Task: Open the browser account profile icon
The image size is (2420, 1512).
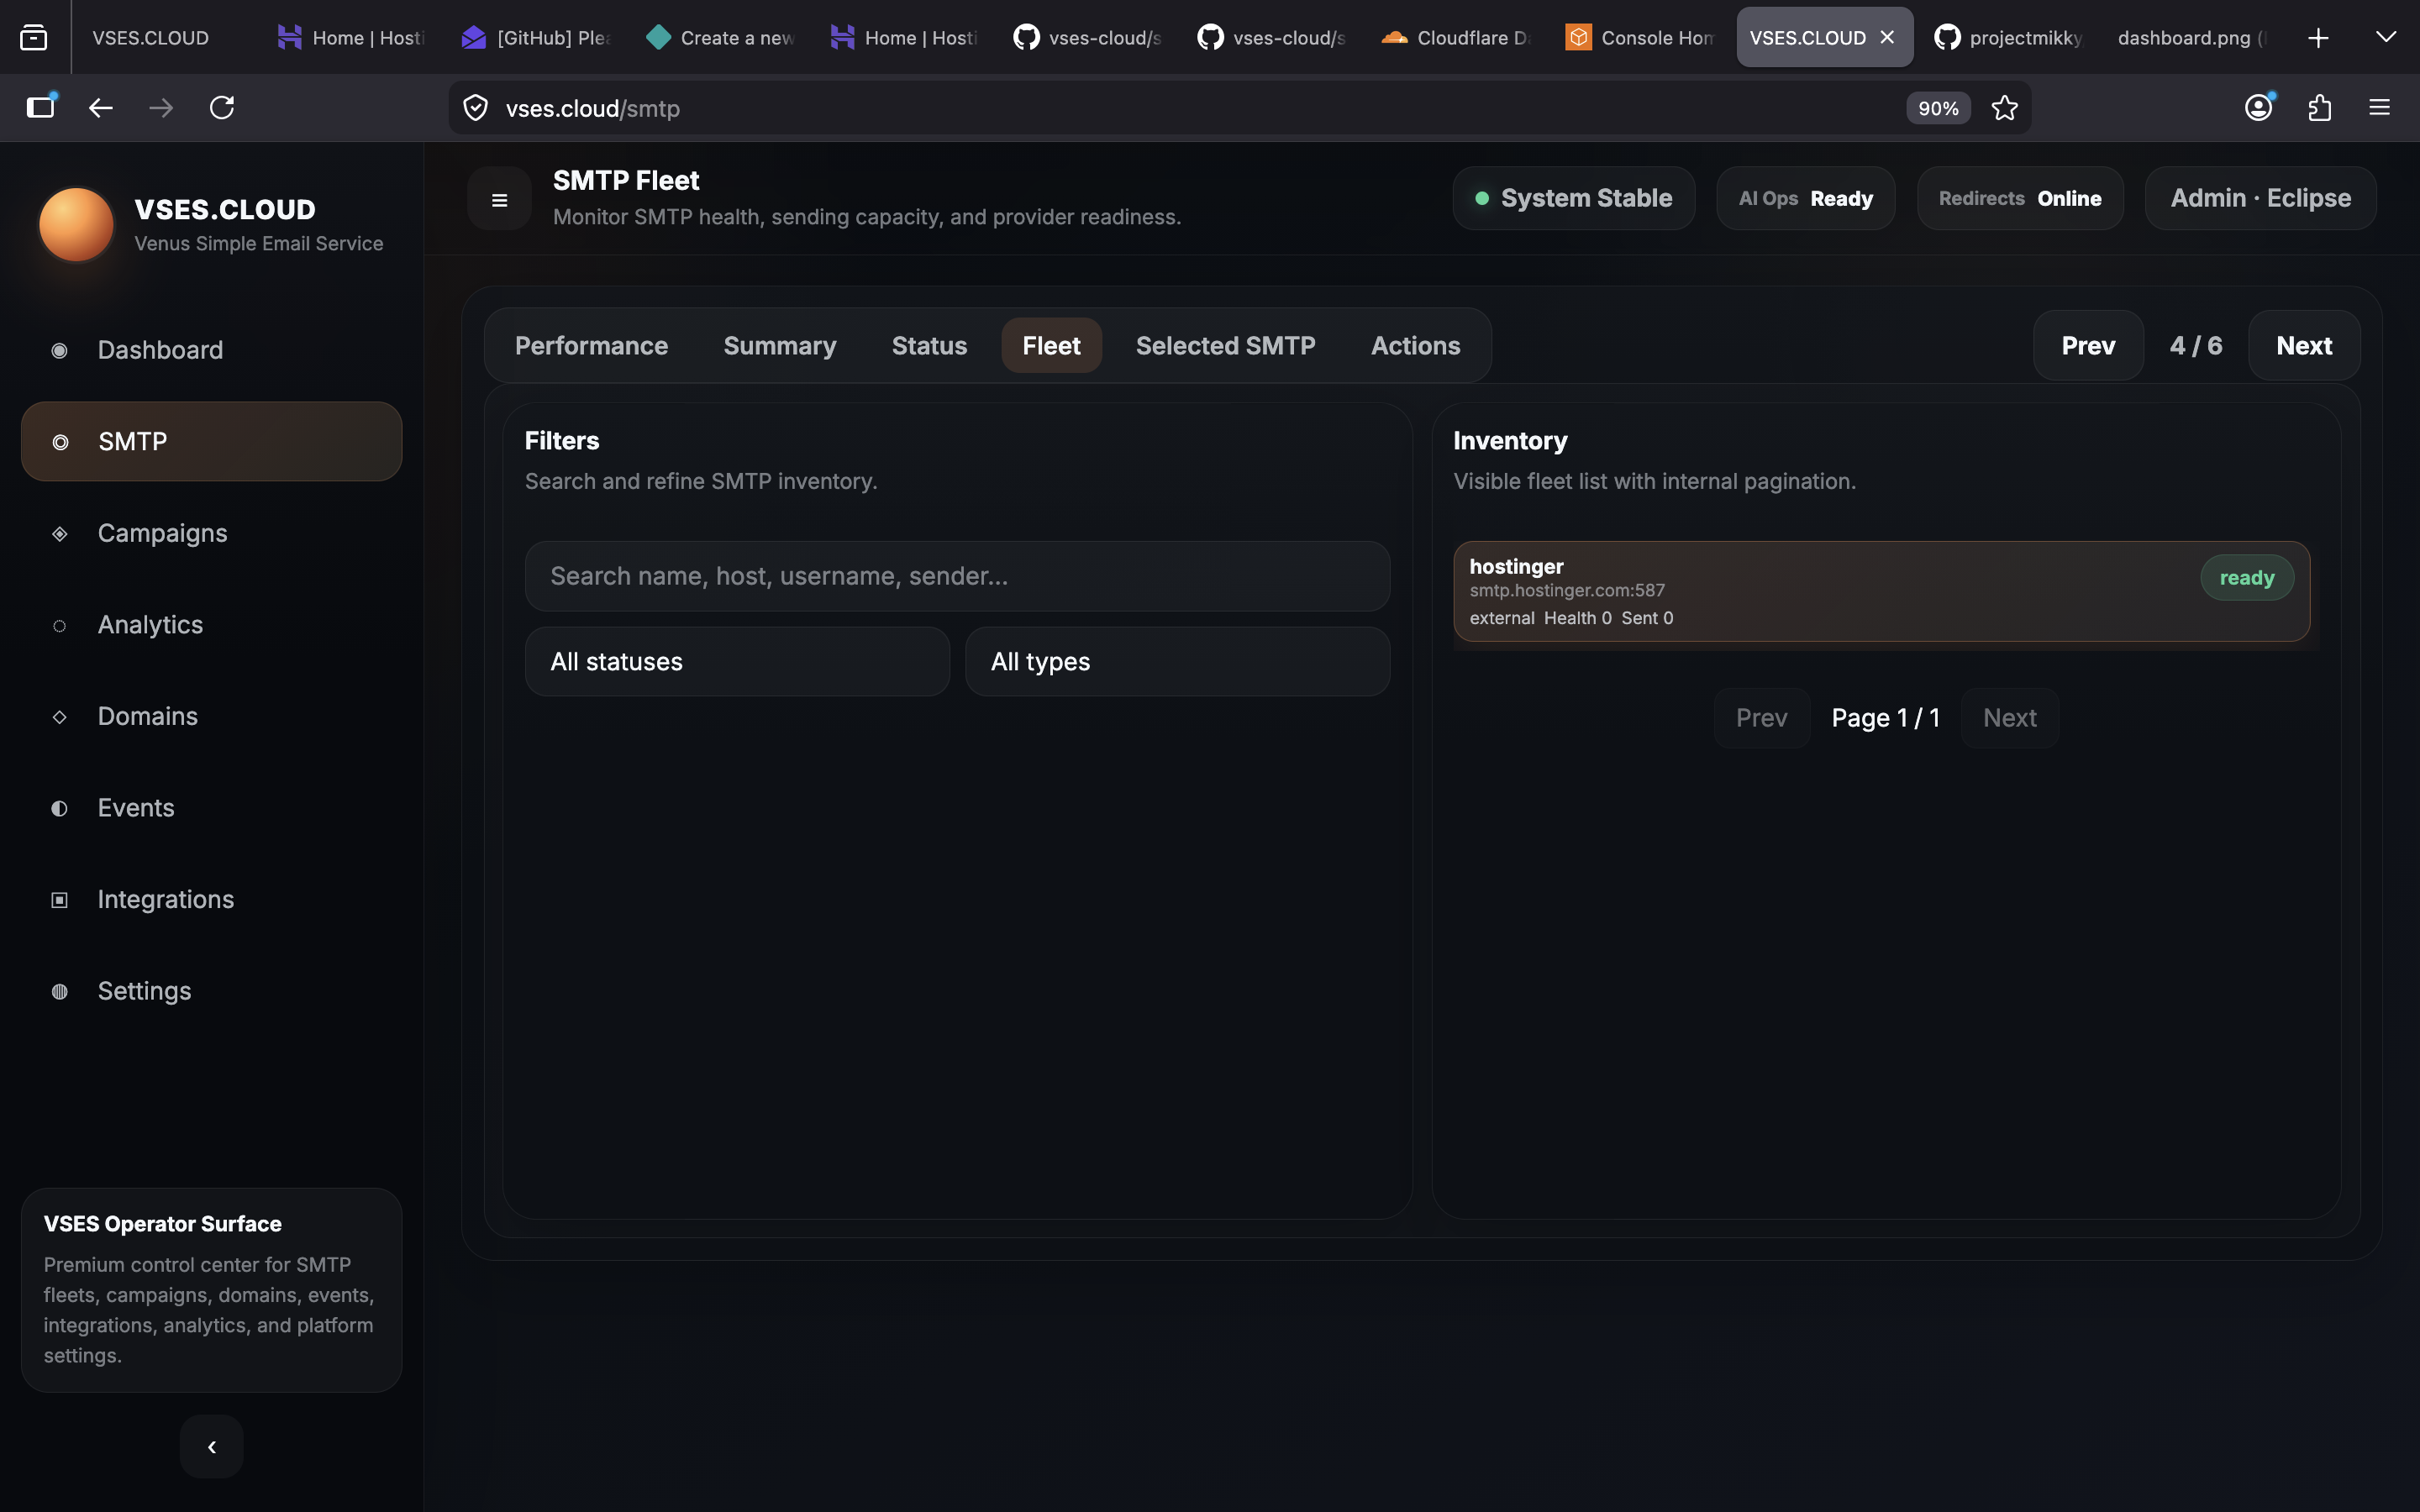Action: (x=2259, y=108)
